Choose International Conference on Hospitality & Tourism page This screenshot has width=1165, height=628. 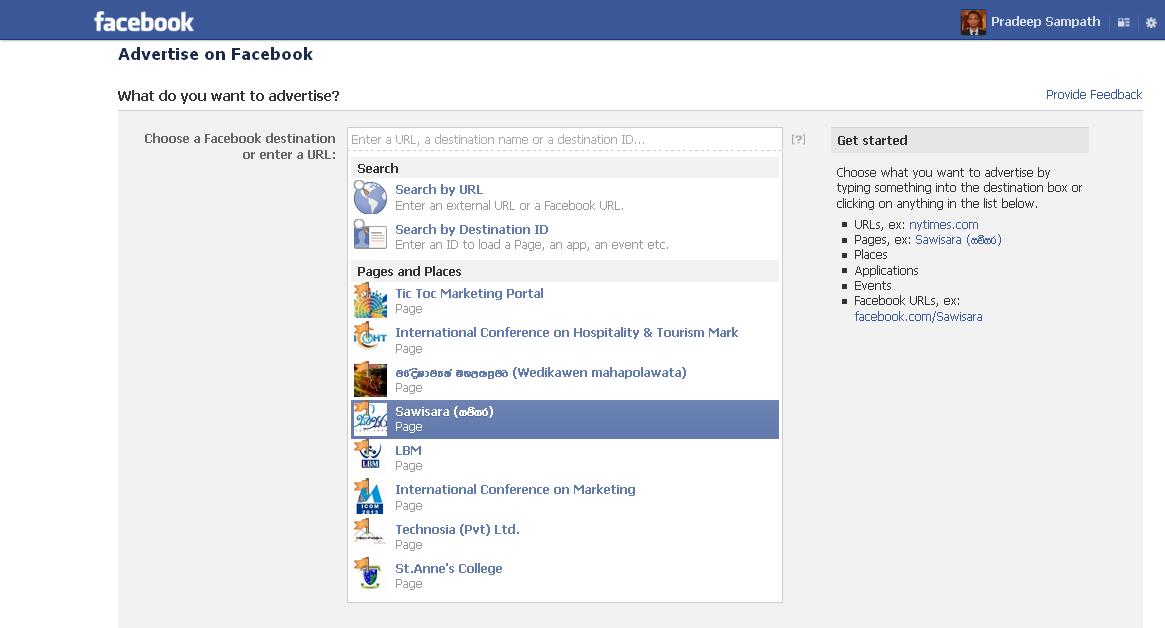point(565,340)
